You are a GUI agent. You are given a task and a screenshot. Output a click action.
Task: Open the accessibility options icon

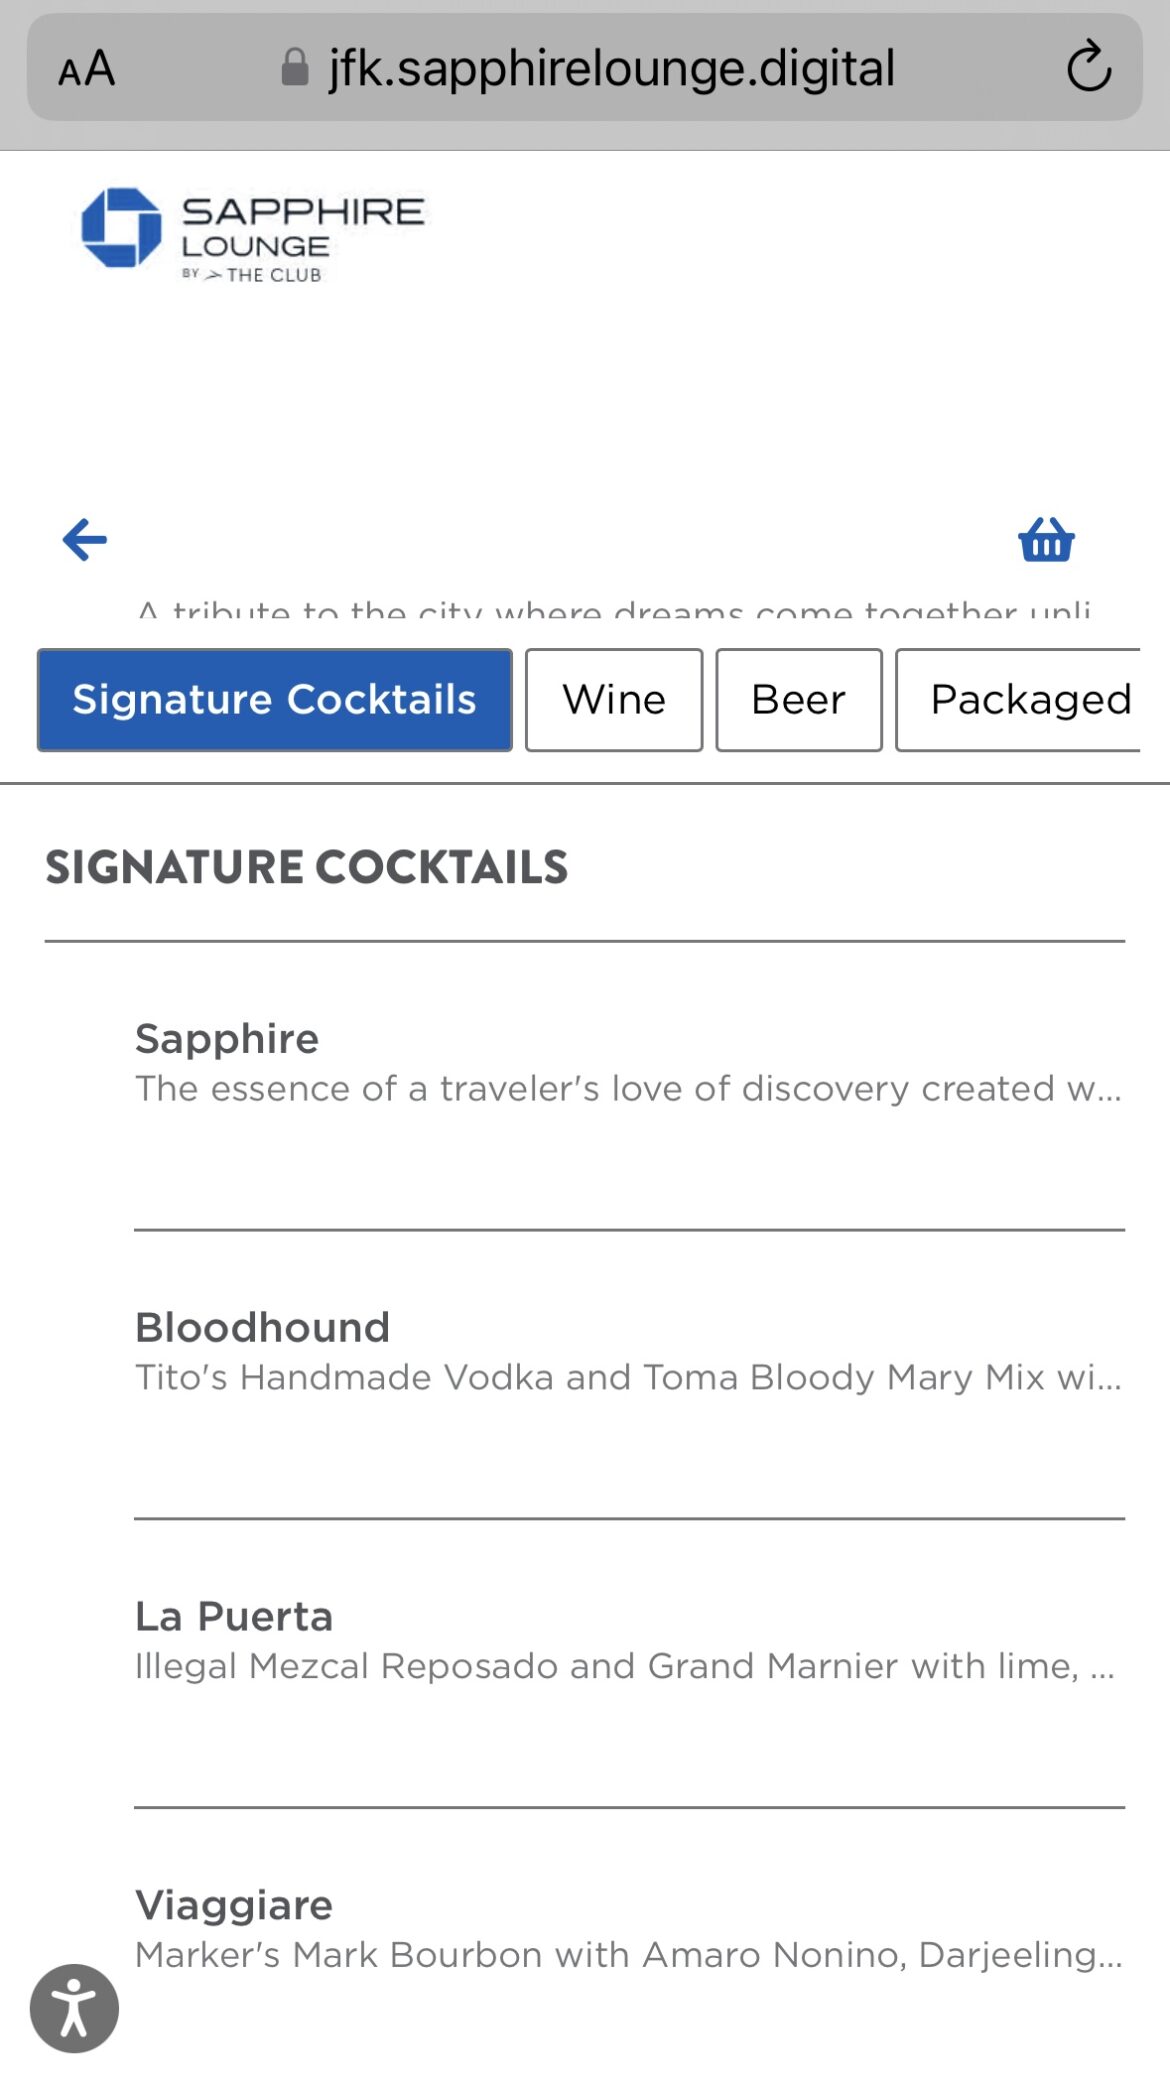(74, 2008)
